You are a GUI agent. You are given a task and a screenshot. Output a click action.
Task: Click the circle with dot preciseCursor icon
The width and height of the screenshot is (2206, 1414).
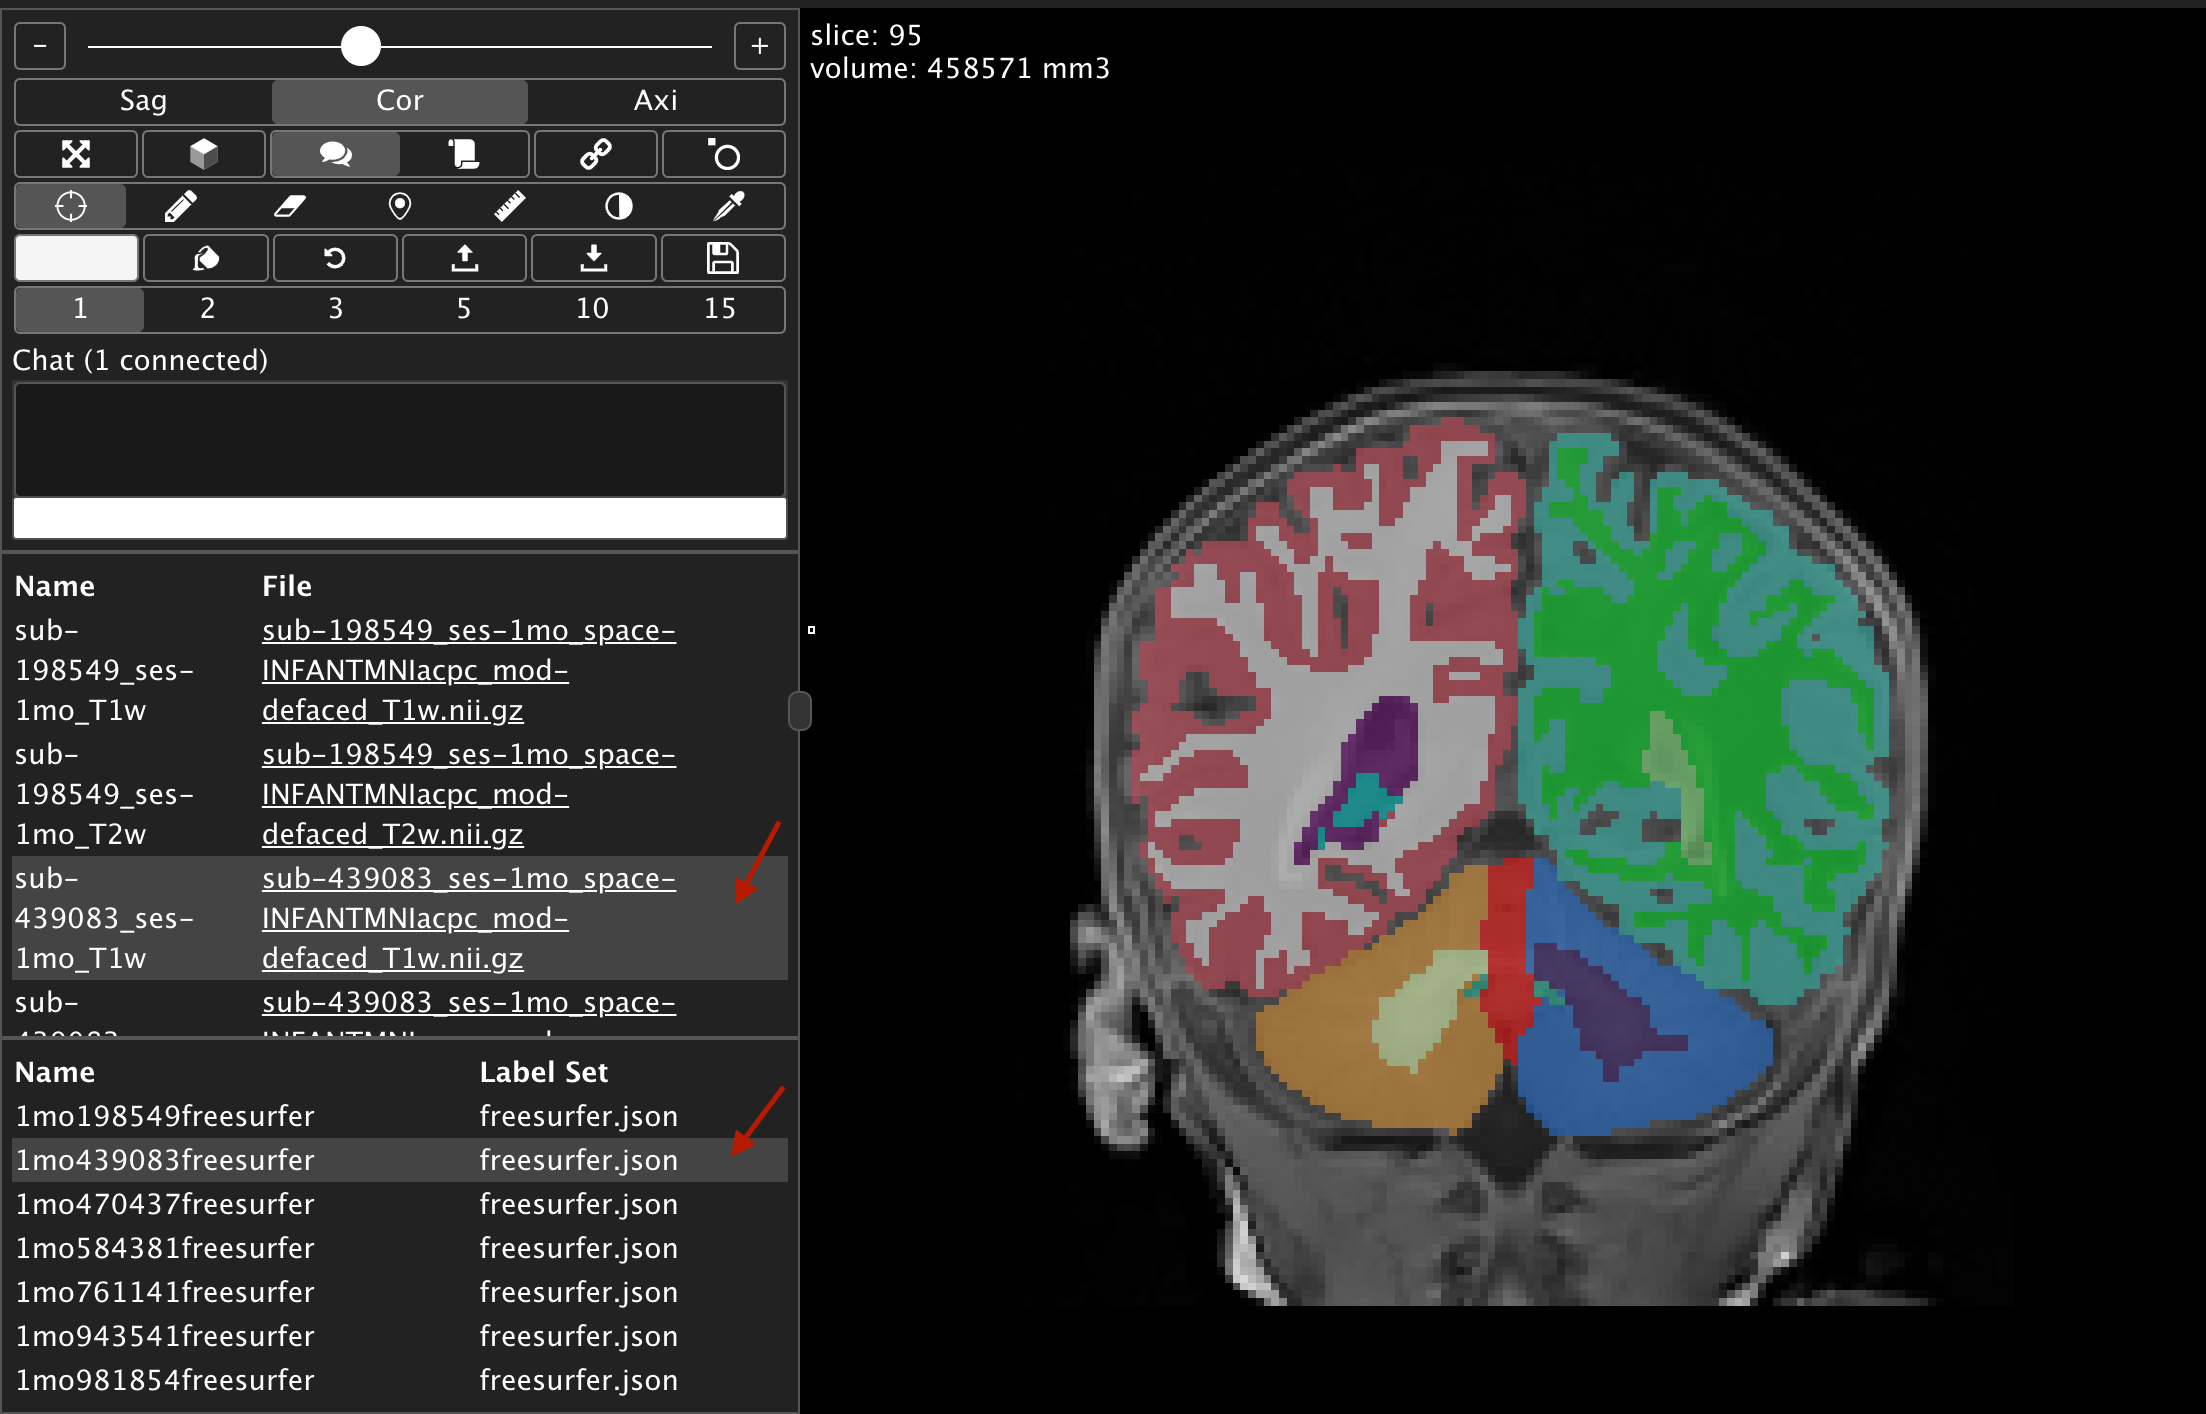click(x=724, y=154)
